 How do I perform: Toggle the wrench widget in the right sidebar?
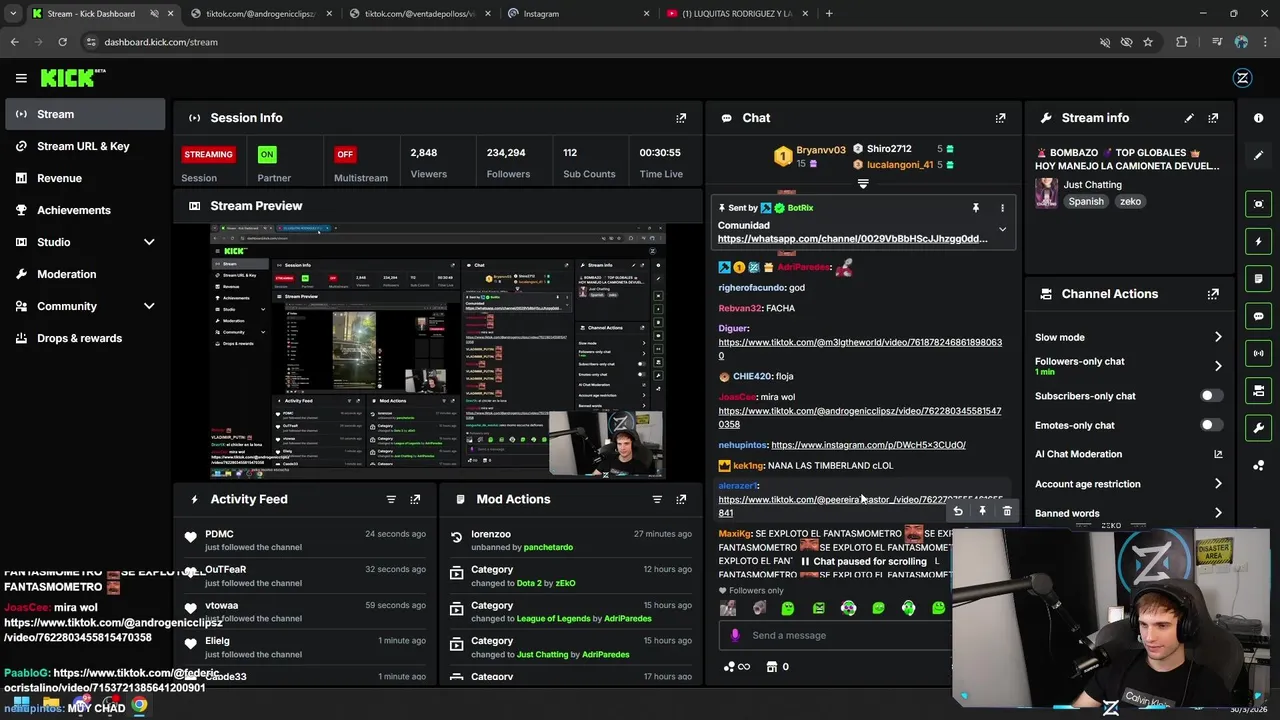click(1258, 428)
